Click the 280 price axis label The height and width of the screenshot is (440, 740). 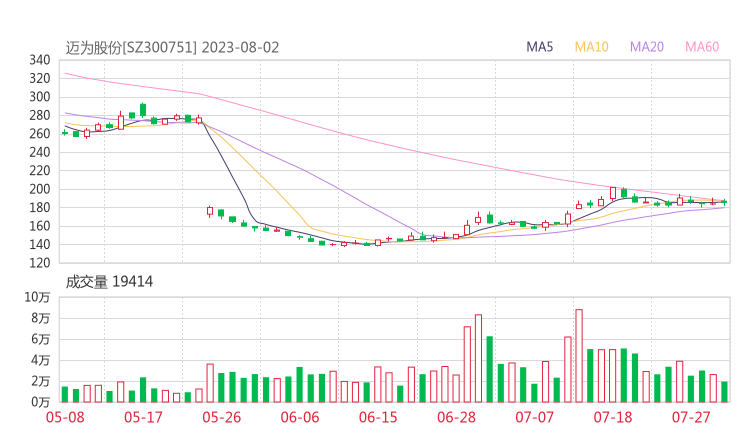coord(40,115)
